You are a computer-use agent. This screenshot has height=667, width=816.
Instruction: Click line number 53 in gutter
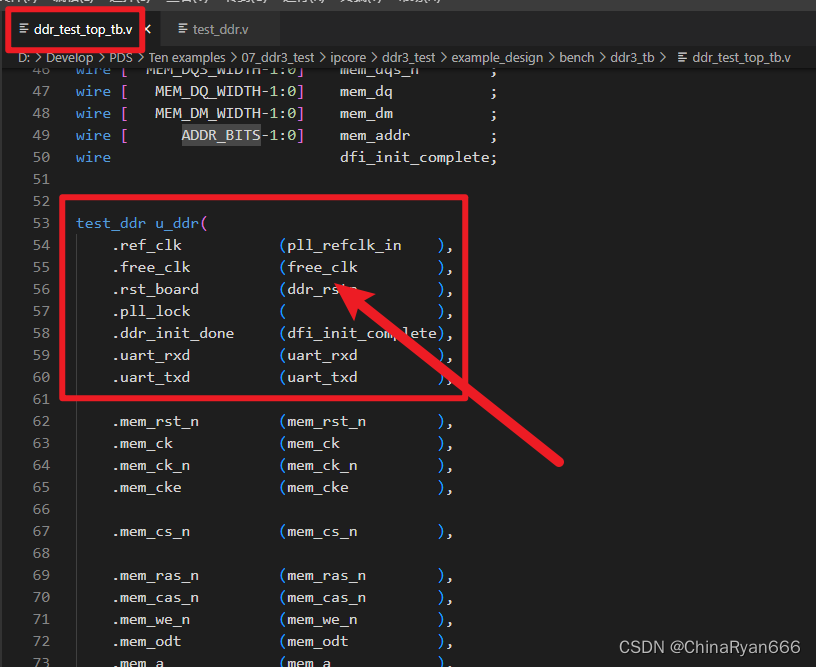pyautogui.click(x=41, y=223)
